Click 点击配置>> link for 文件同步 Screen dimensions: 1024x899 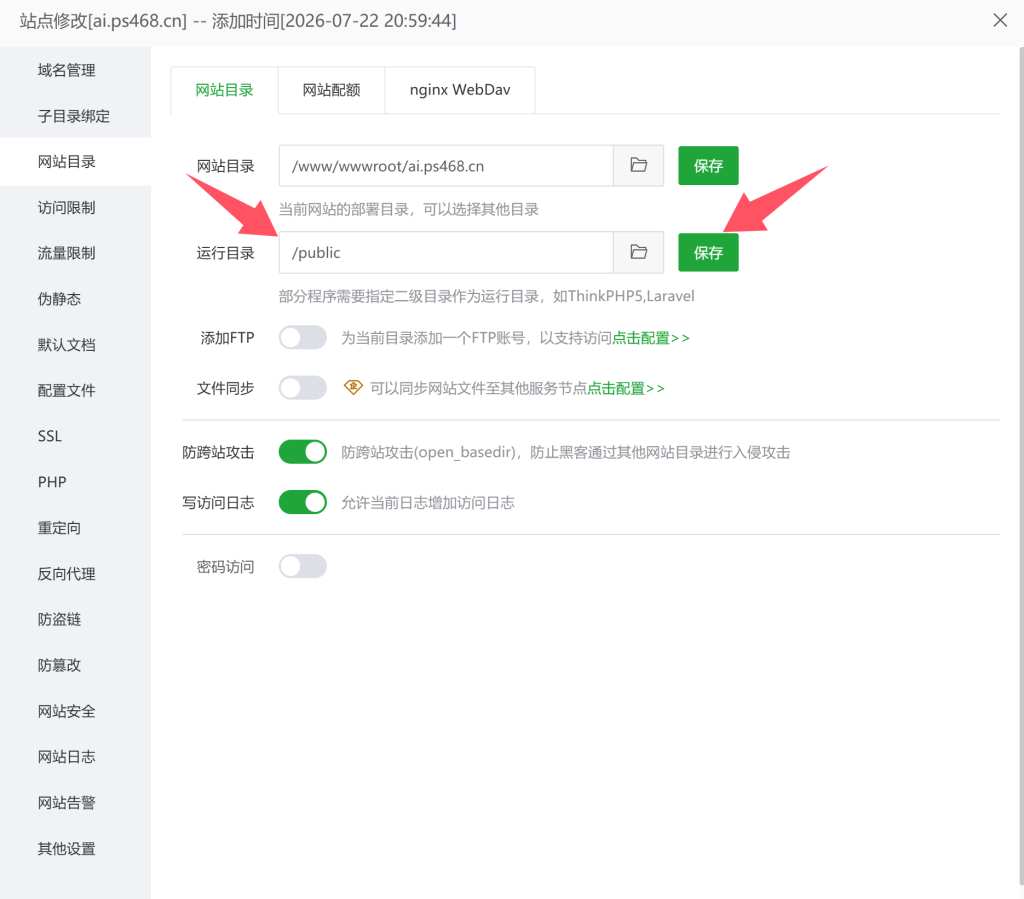click(x=626, y=388)
